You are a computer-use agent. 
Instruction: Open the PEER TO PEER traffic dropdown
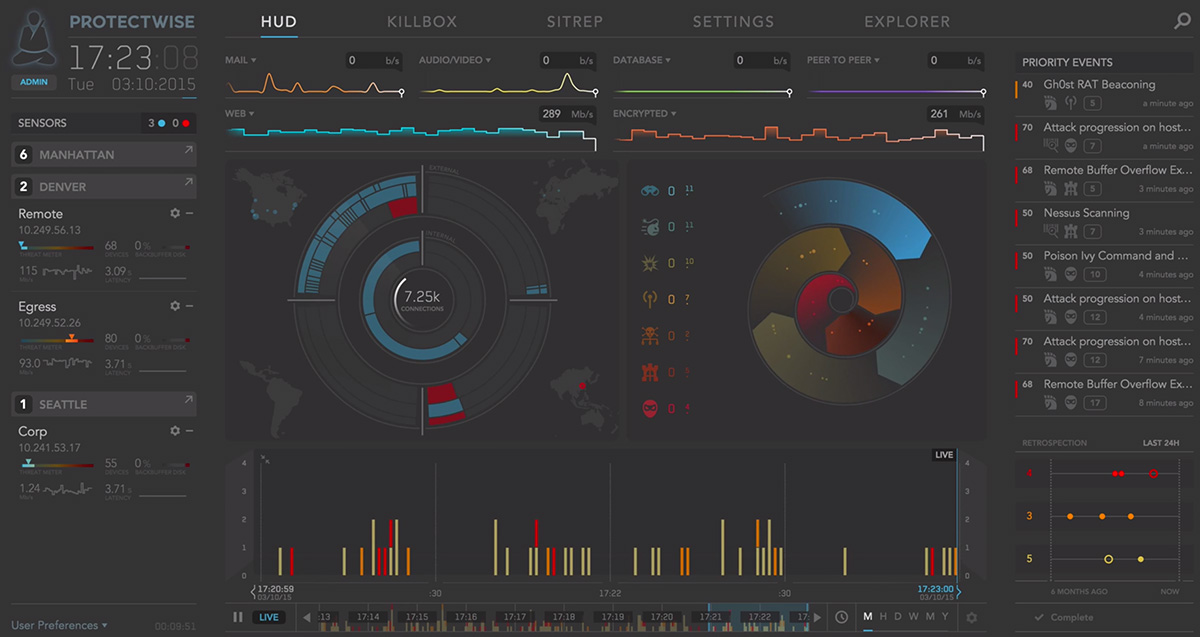[843, 60]
